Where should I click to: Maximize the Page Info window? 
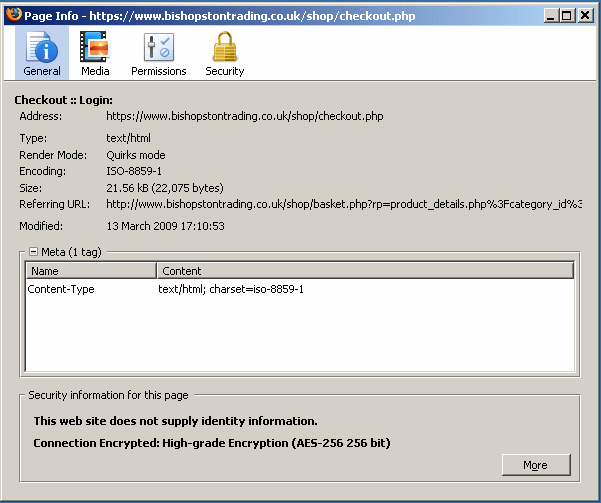(568, 15)
